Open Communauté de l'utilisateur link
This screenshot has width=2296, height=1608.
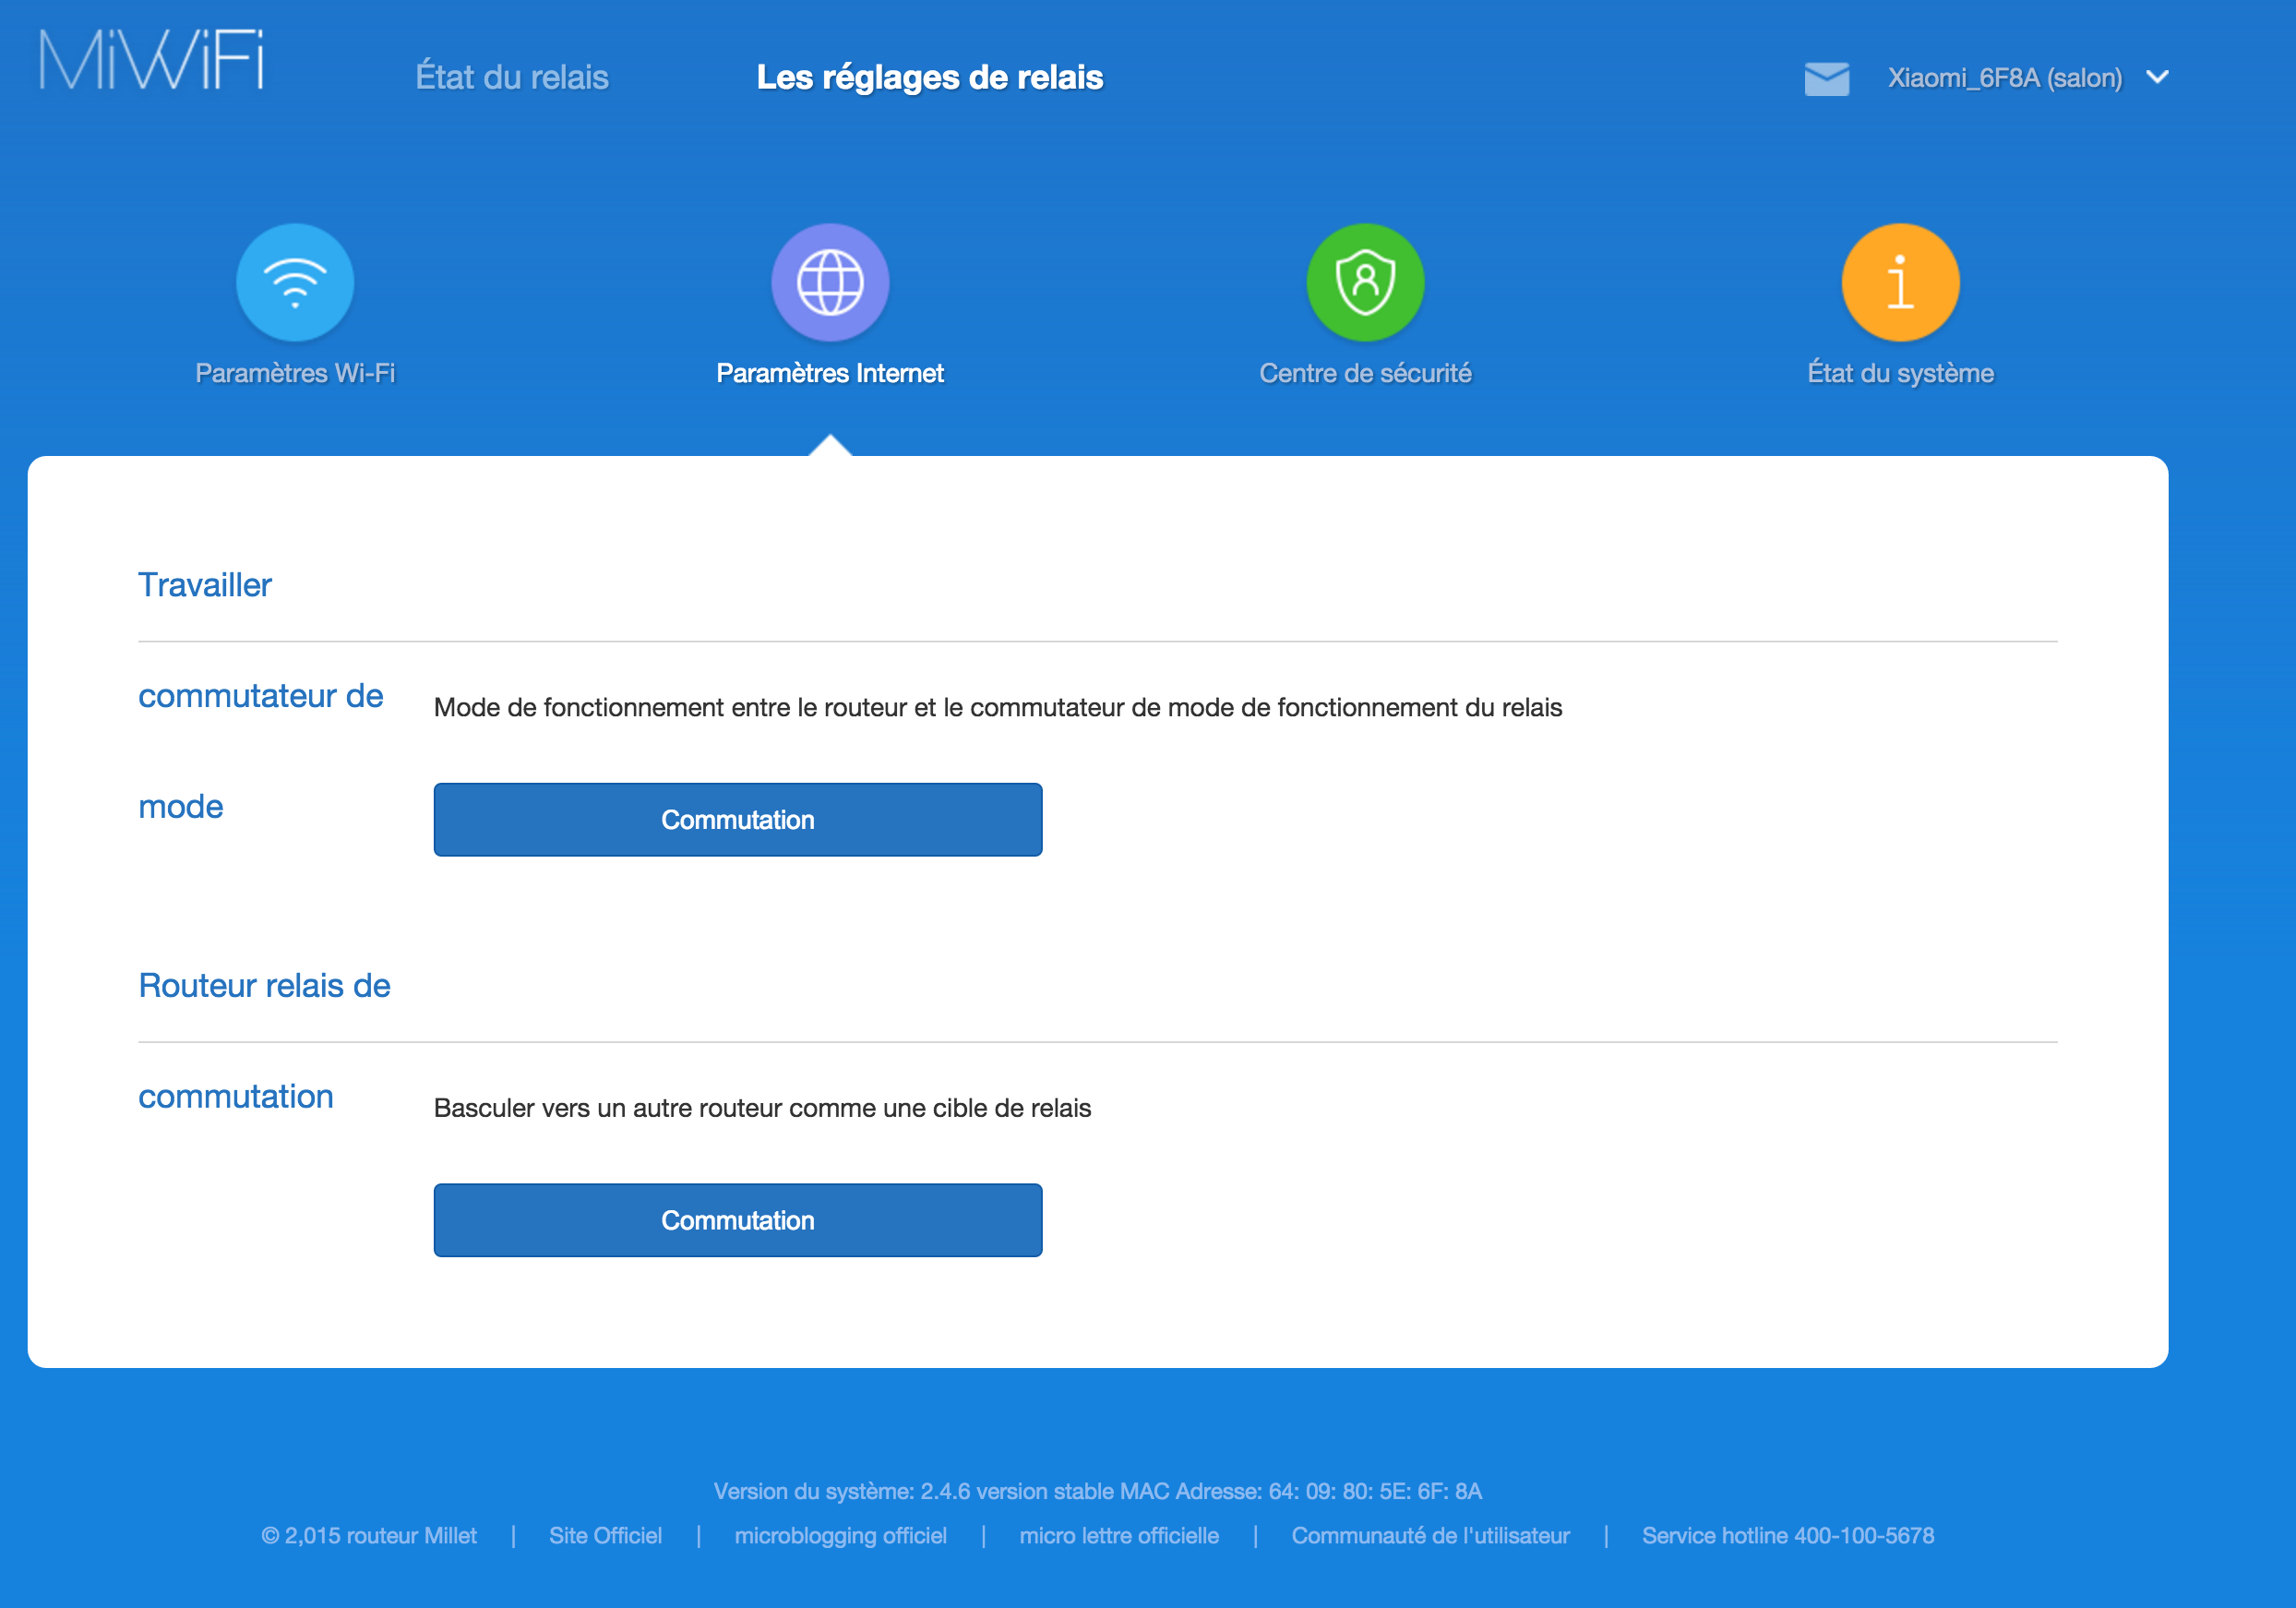1430,1535
